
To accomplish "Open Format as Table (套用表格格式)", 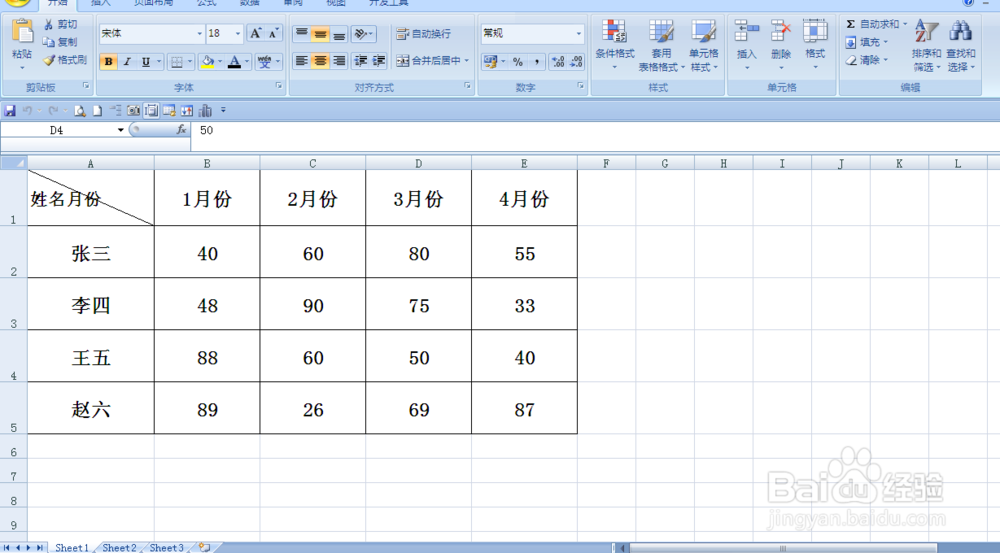I will tap(661, 45).
